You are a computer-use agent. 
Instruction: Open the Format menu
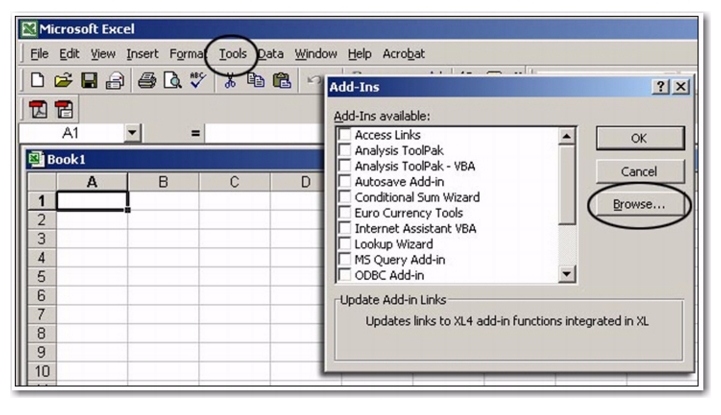187,54
